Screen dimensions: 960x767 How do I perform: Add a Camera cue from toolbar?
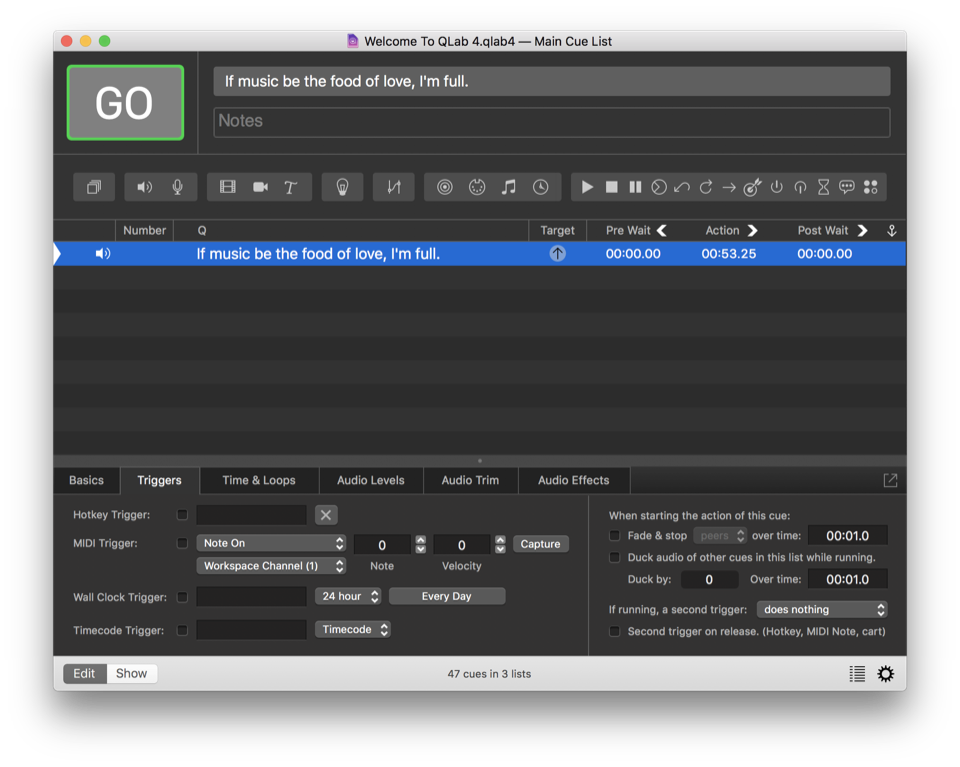coord(260,187)
